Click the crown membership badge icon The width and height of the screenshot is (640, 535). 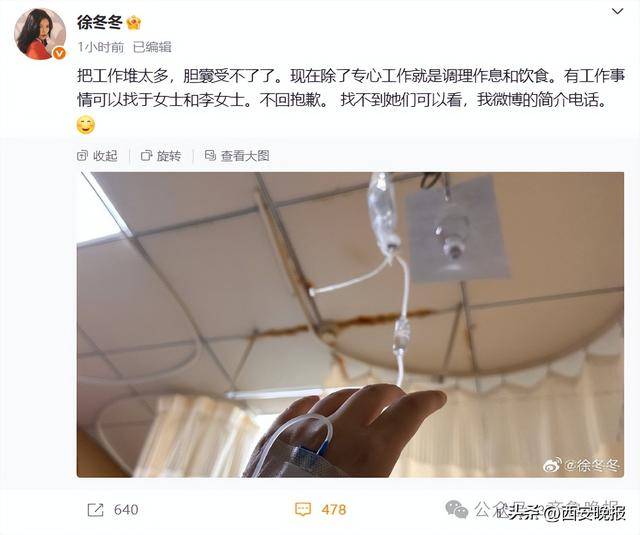tap(134, 22)
